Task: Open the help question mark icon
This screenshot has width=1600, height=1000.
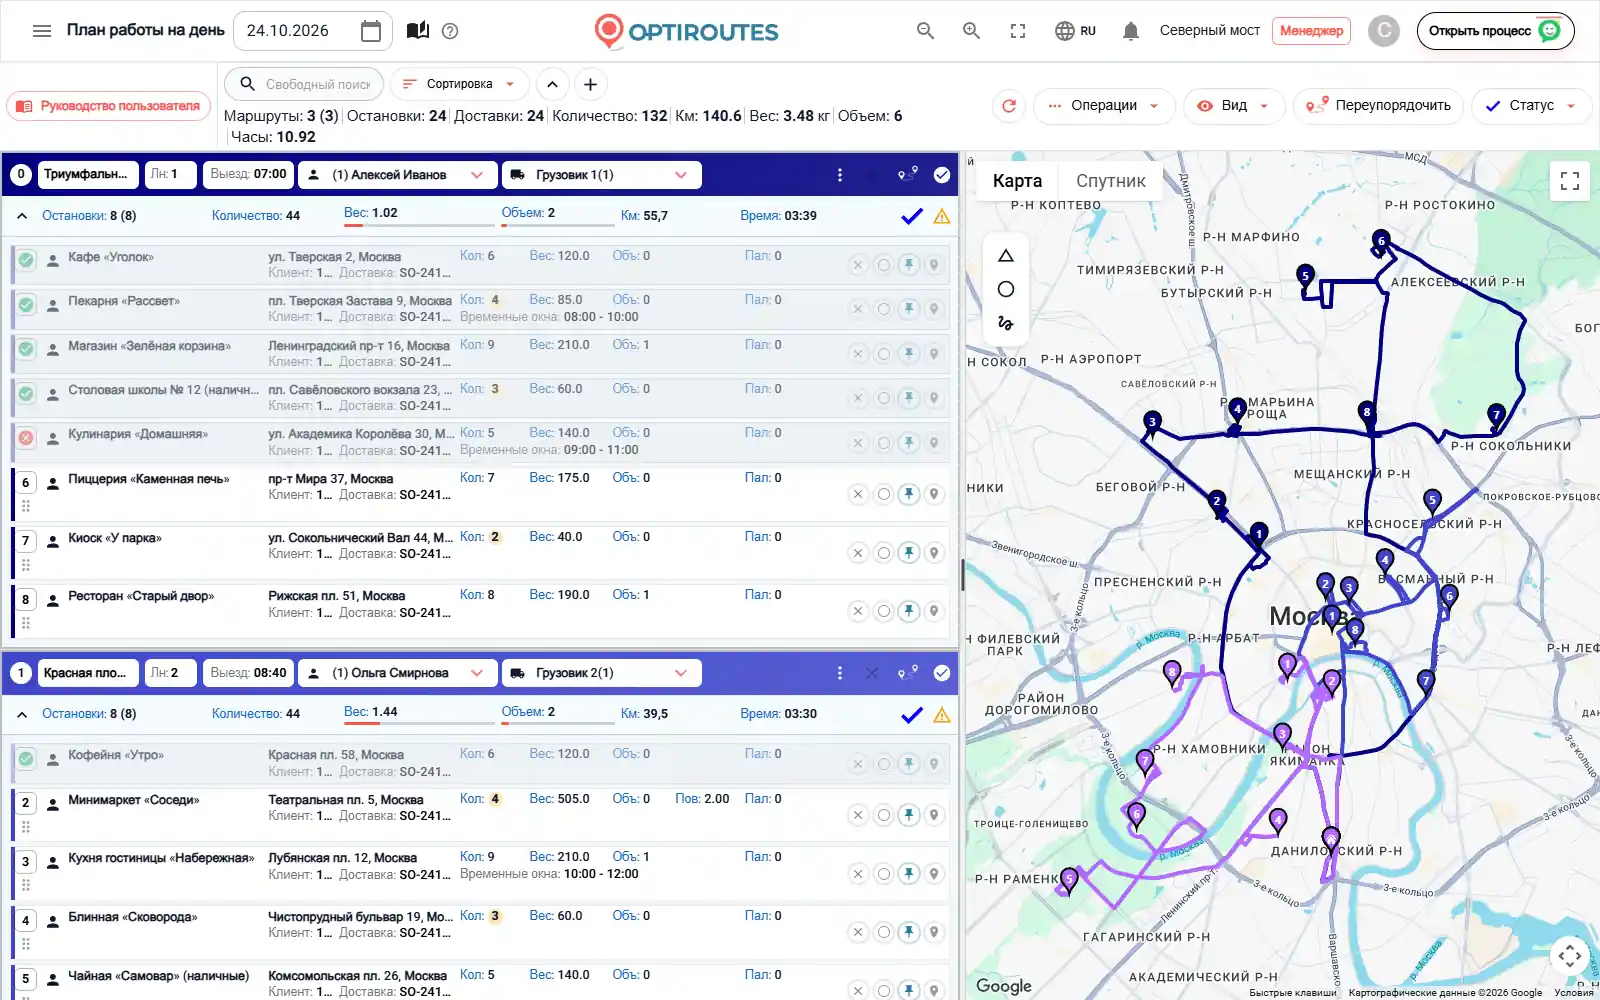Action: 450,31
